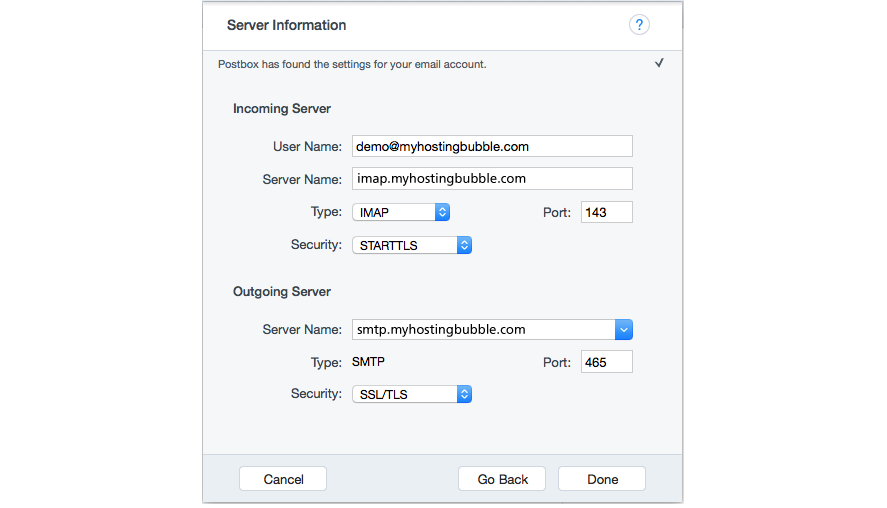Click the checkmark beside the settings-found message
887x508 pixels.
659,63
